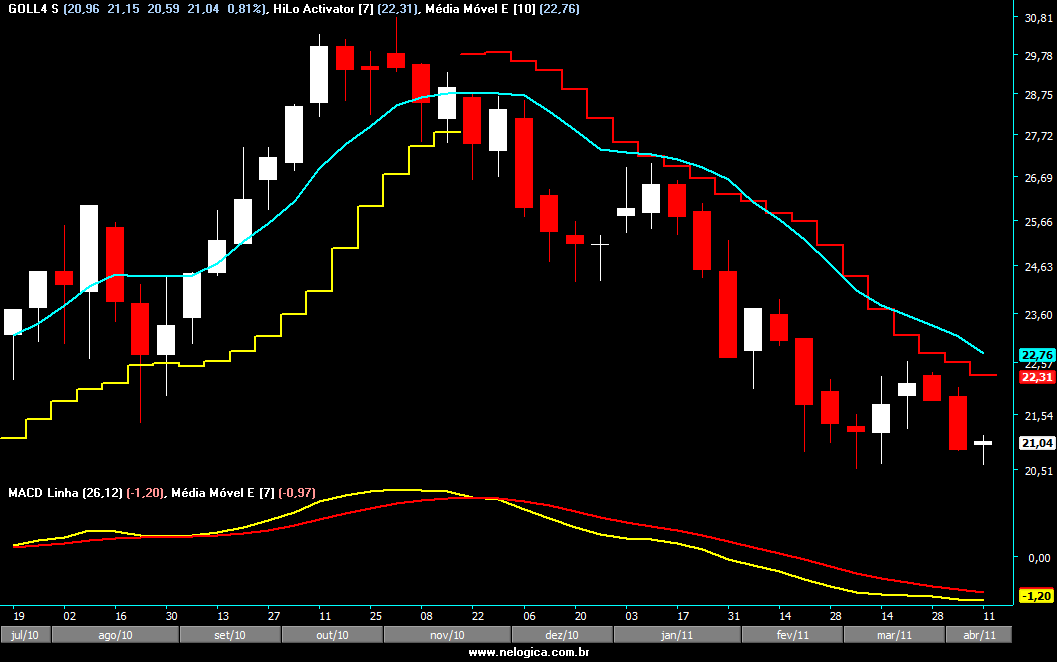The height and width of the screenshot is (662, 1057).
Task: Click date label 11 above out/10
Action: coord(325,615)
